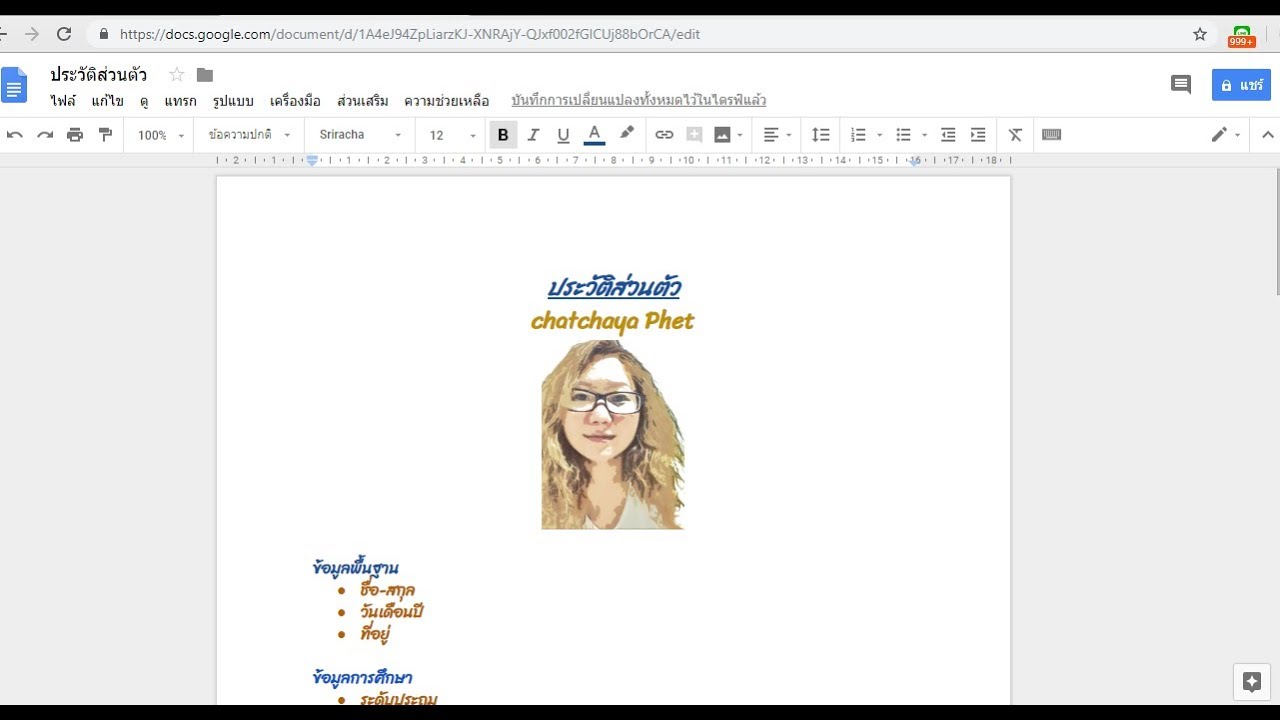Click the redo arrow icon
The width and height of the screenshot is (1280, 720).
pos(45,135)
